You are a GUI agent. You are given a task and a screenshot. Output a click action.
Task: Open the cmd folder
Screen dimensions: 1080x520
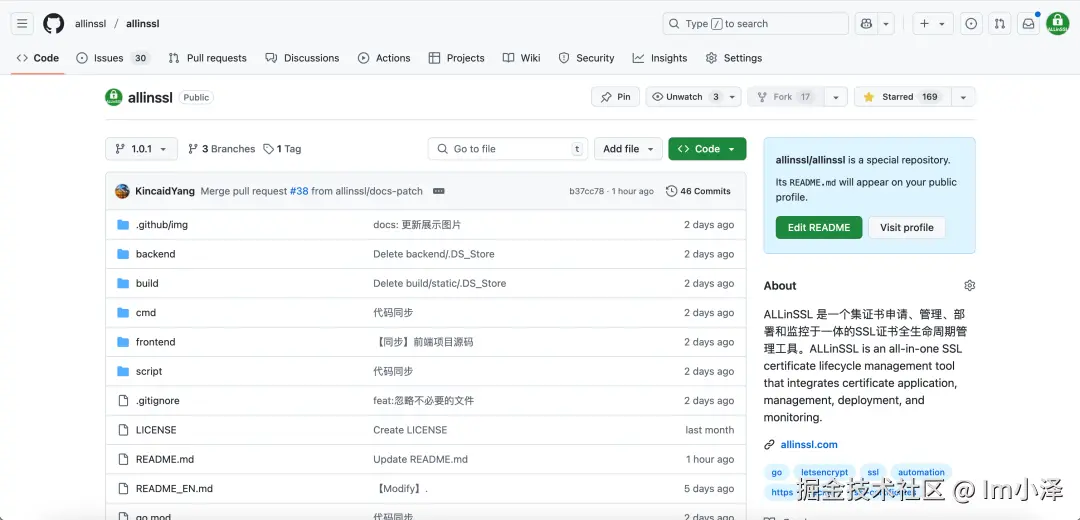[146, 313]
